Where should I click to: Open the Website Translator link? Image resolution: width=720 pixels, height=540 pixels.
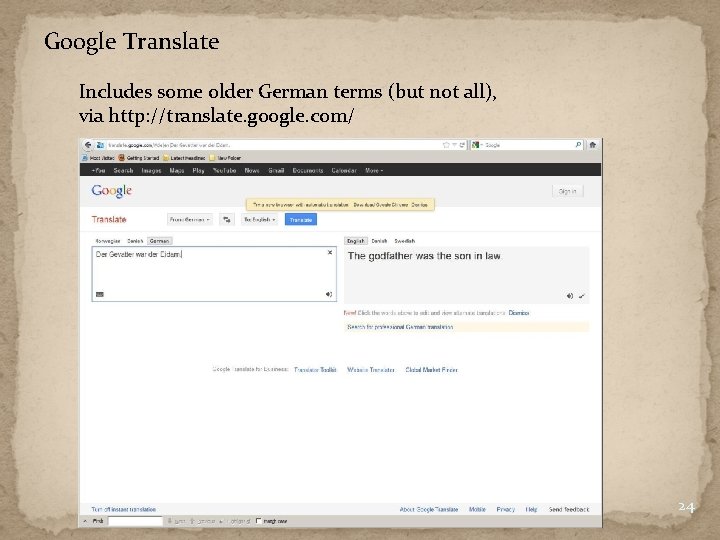click(371, 370)
